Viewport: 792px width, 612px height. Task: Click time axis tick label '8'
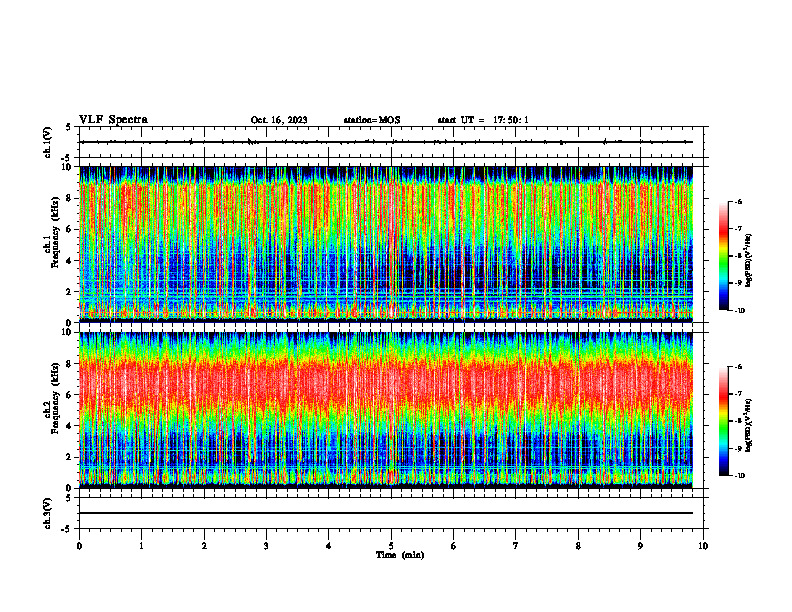(578, 546)
